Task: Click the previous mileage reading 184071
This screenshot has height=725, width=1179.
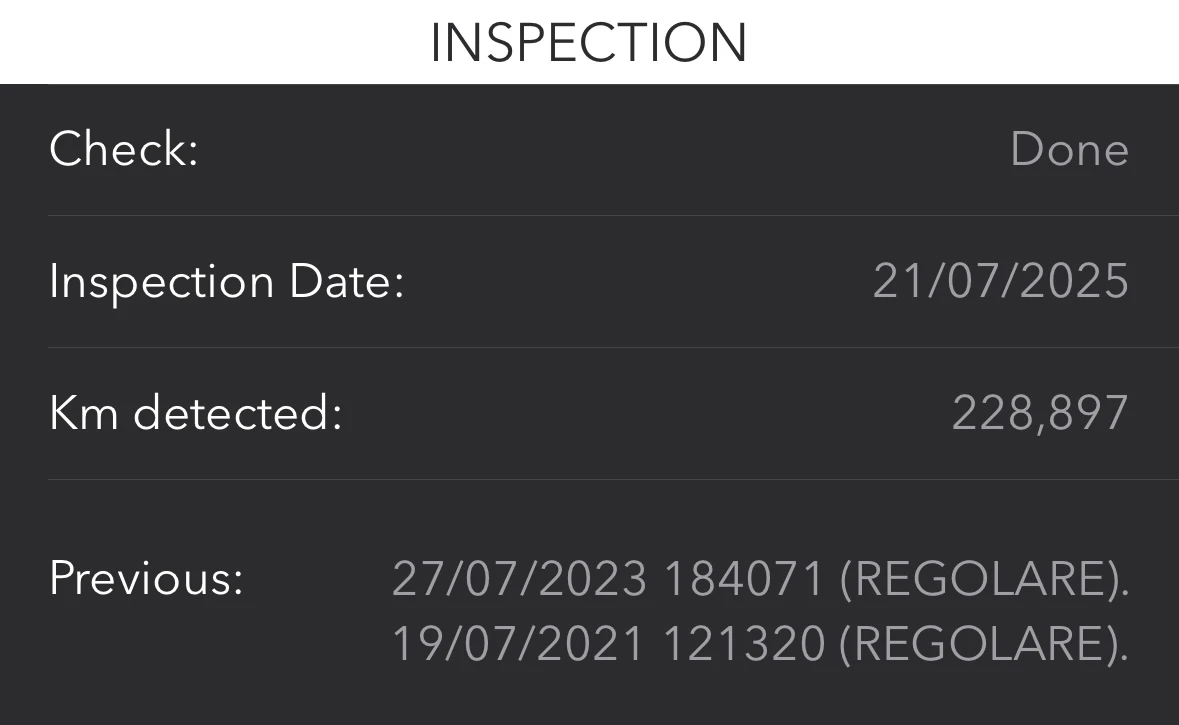Action: (744, 579)
